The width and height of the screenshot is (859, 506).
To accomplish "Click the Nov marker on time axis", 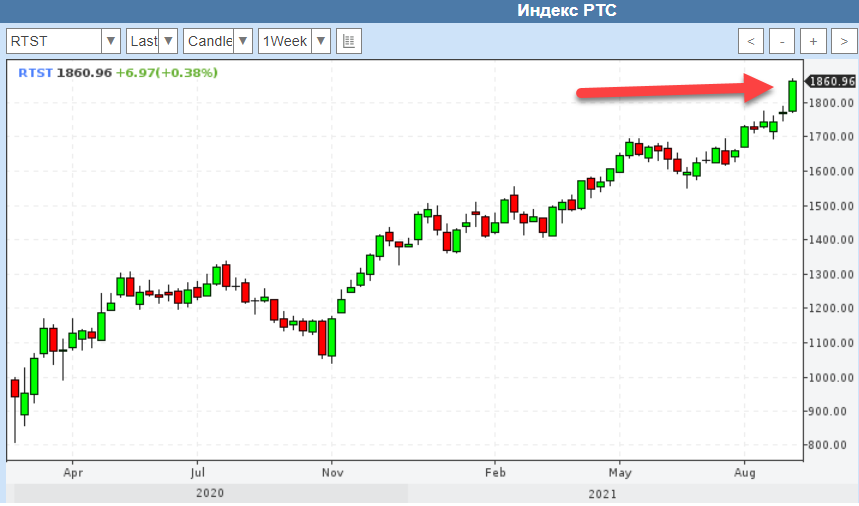I will tap(331, 470).
